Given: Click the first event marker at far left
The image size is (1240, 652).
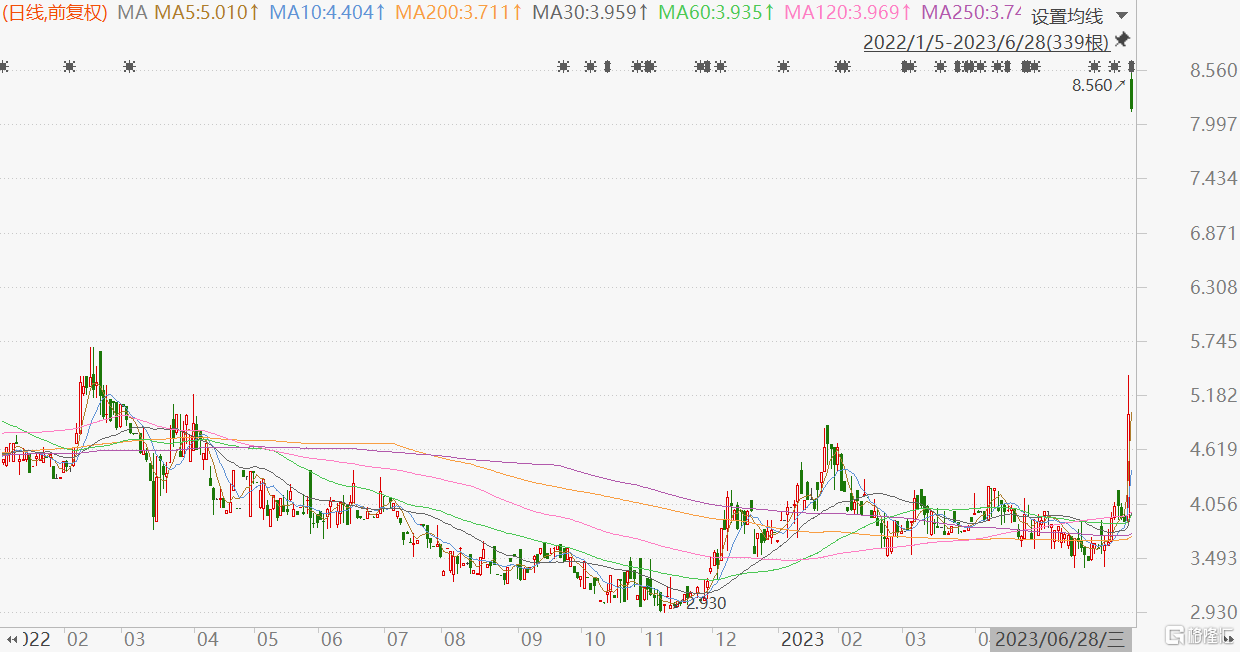Looking at the screenshot, I should click(x=4, y=67).
